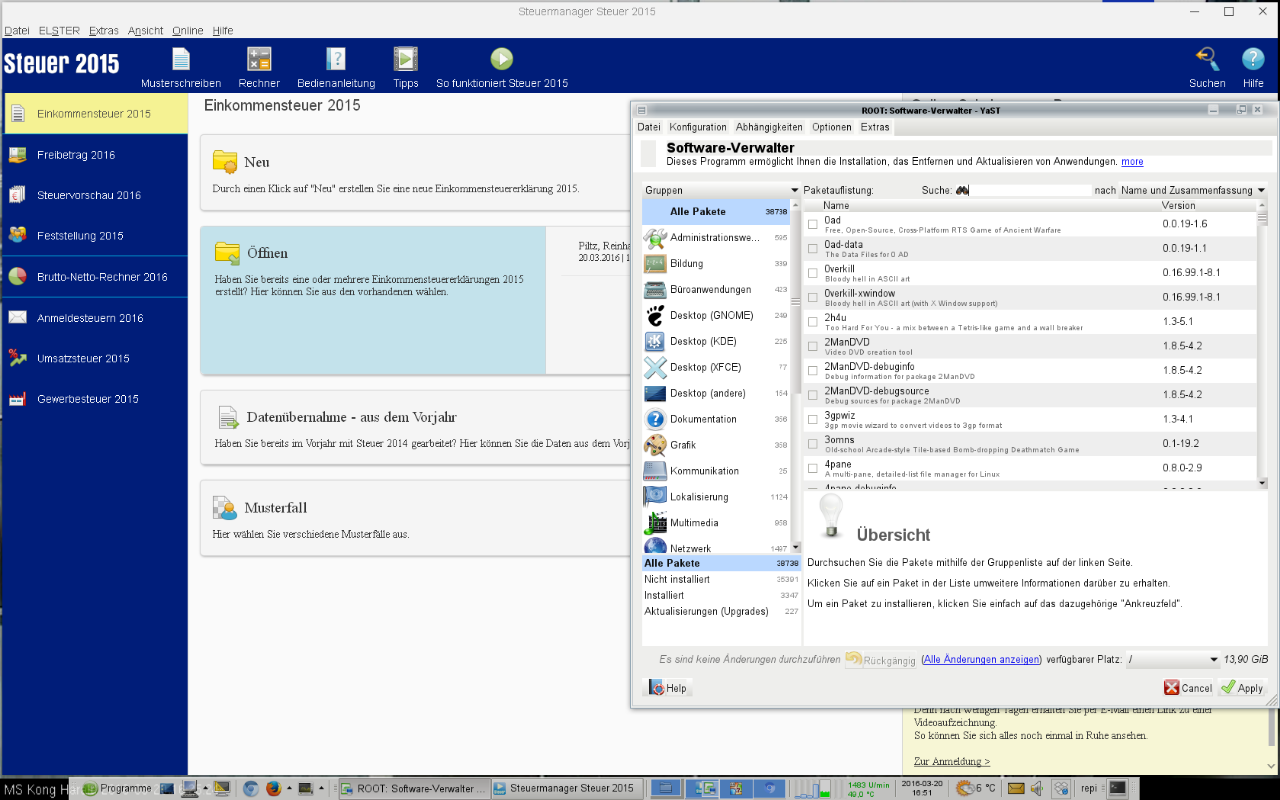Screen dimensions: 1280x800
Task: Select Desktop (KDE) package group
Action: (x=716, y=342)
